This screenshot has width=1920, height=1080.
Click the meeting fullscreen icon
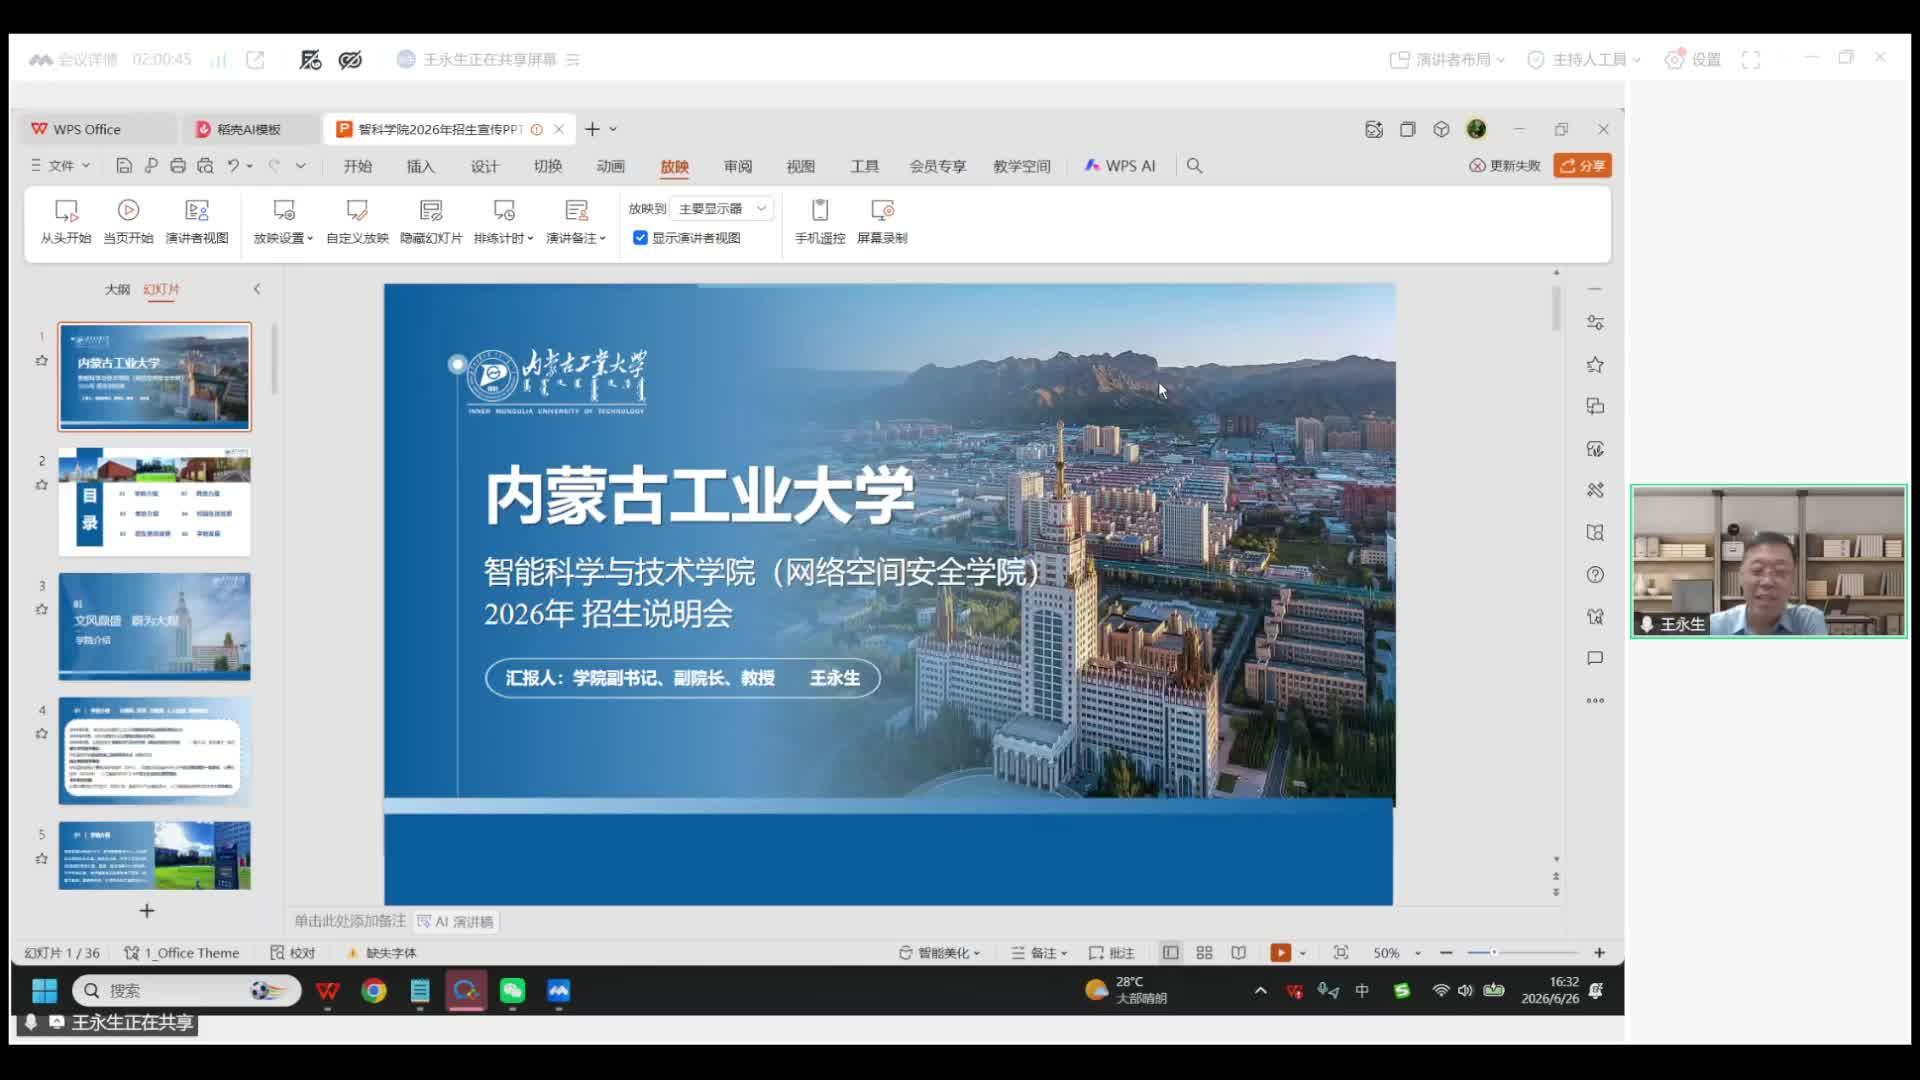(1751, 60)
